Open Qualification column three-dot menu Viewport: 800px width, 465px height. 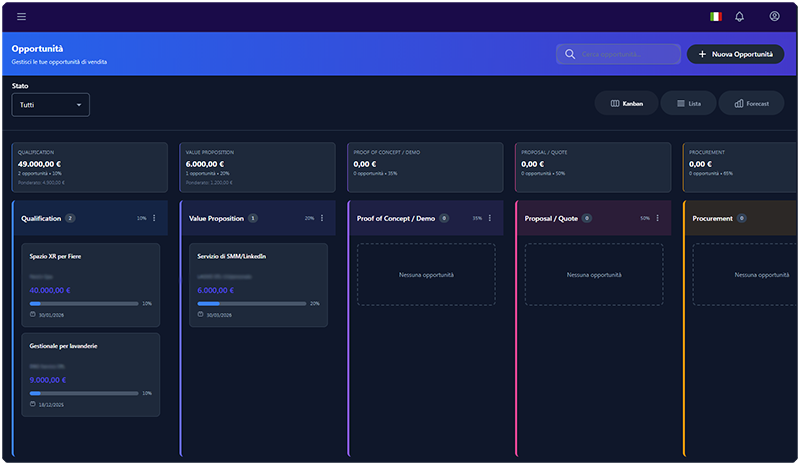(x=154, y=218)
